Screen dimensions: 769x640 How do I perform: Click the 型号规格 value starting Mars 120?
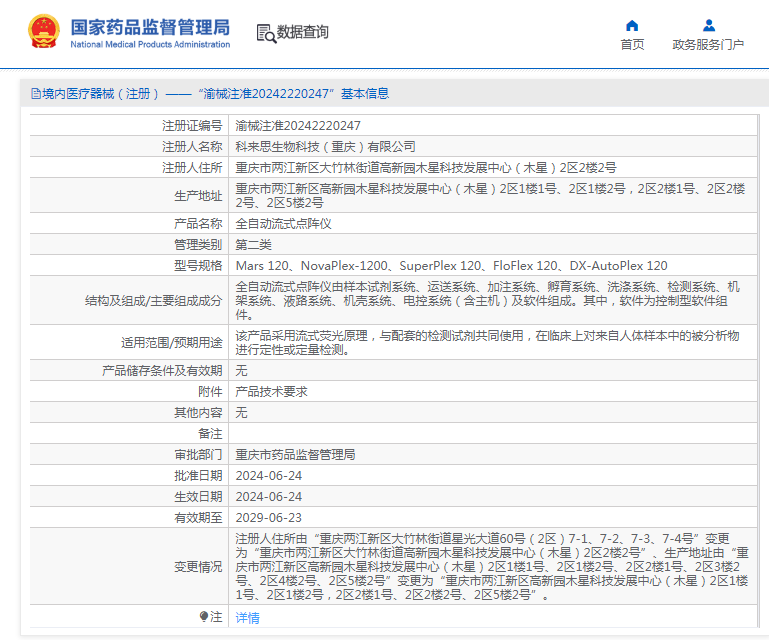(x=451, y=266)
